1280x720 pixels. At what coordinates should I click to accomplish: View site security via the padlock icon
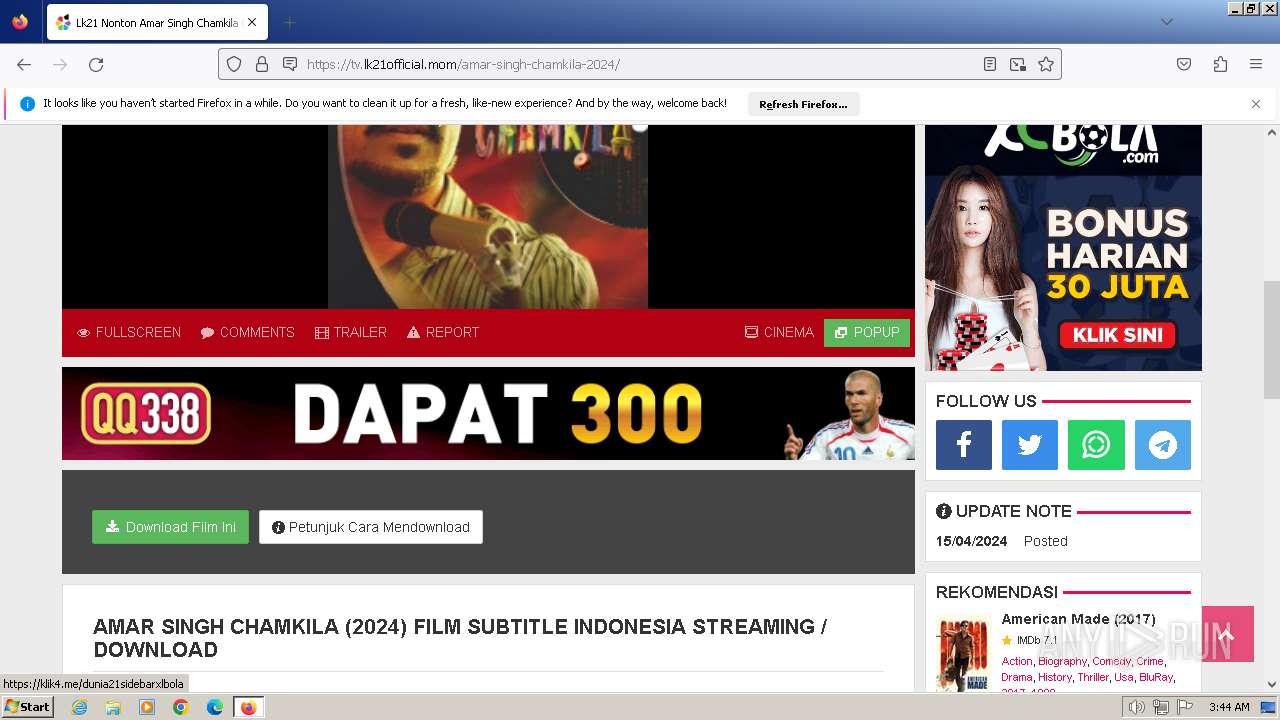tap(262, 64)
